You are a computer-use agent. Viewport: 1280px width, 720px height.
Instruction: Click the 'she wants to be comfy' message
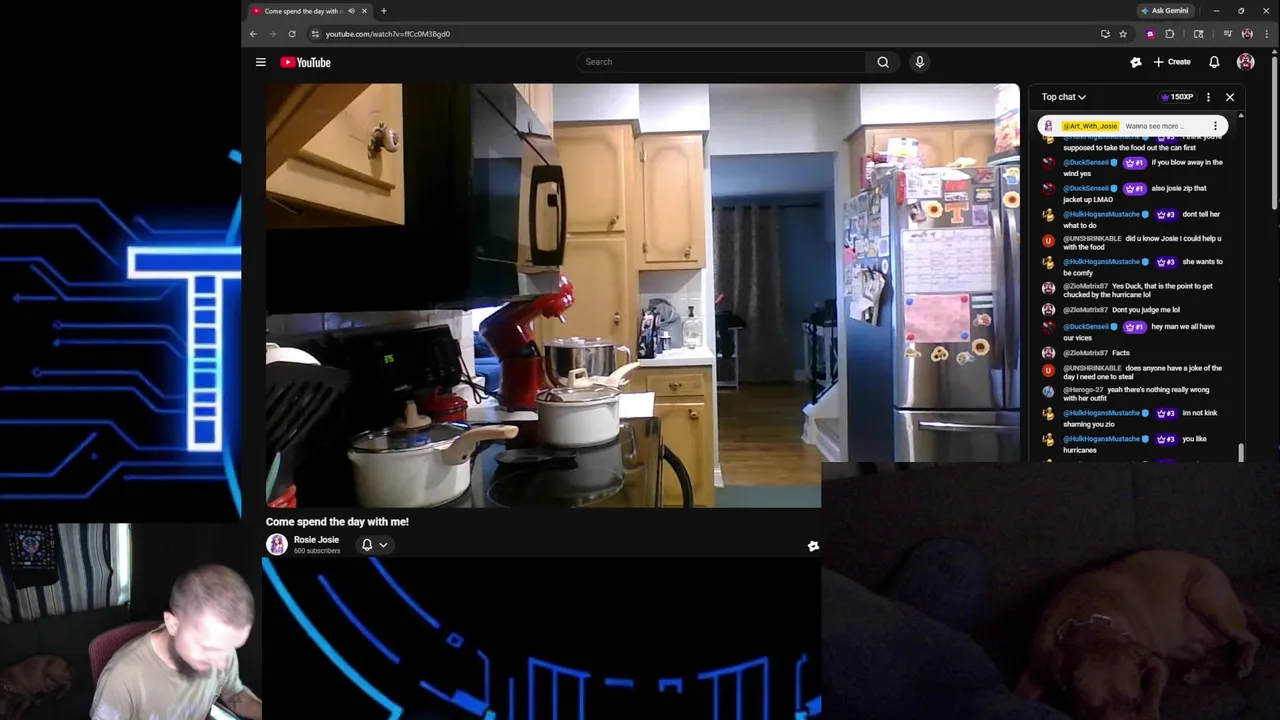1134,267
